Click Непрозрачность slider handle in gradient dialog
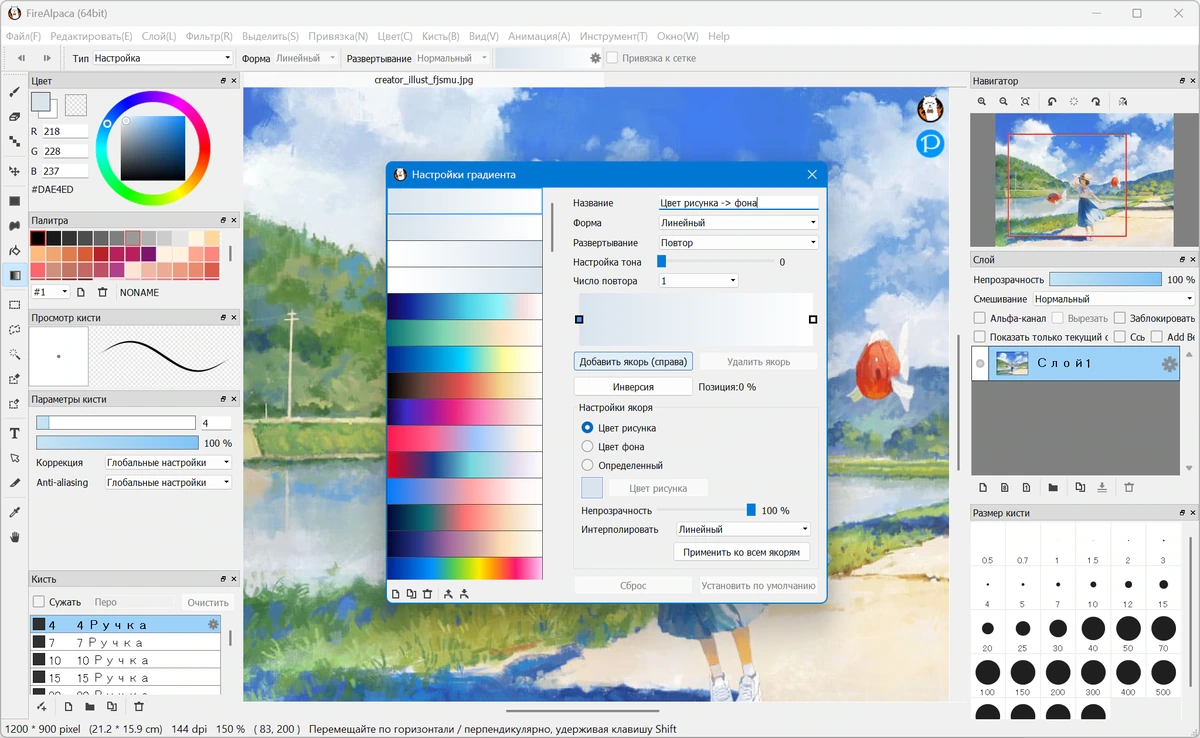 (x=751, y=510)
